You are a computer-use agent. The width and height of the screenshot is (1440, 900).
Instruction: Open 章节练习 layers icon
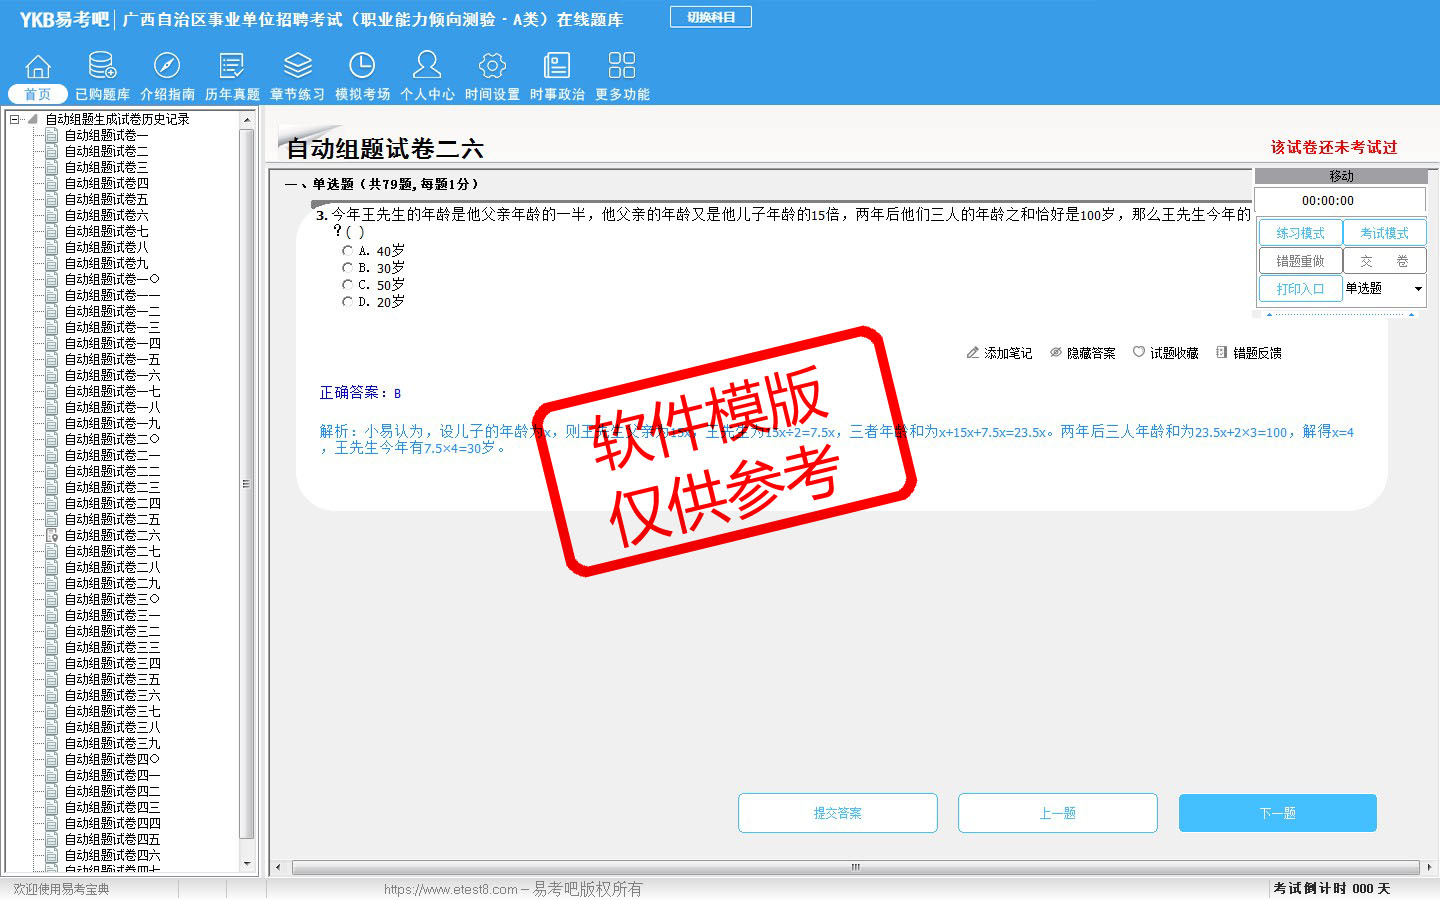pos(297,66)
